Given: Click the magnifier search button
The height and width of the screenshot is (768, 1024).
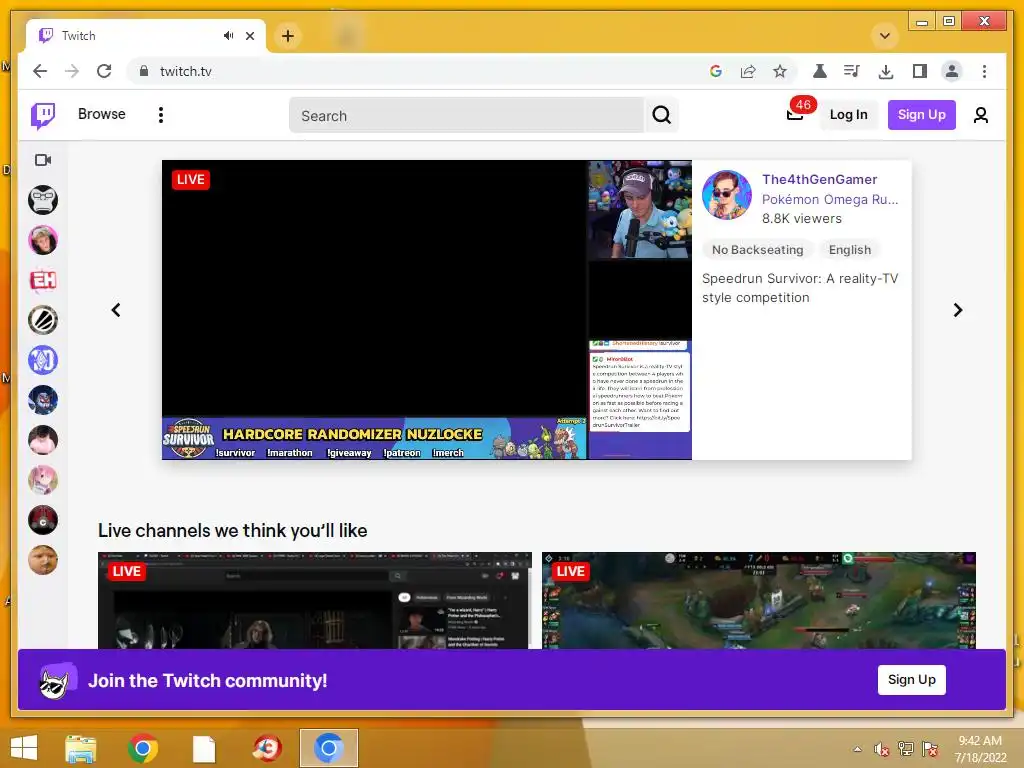Looking at the screenshot, I should click(662, 116).
